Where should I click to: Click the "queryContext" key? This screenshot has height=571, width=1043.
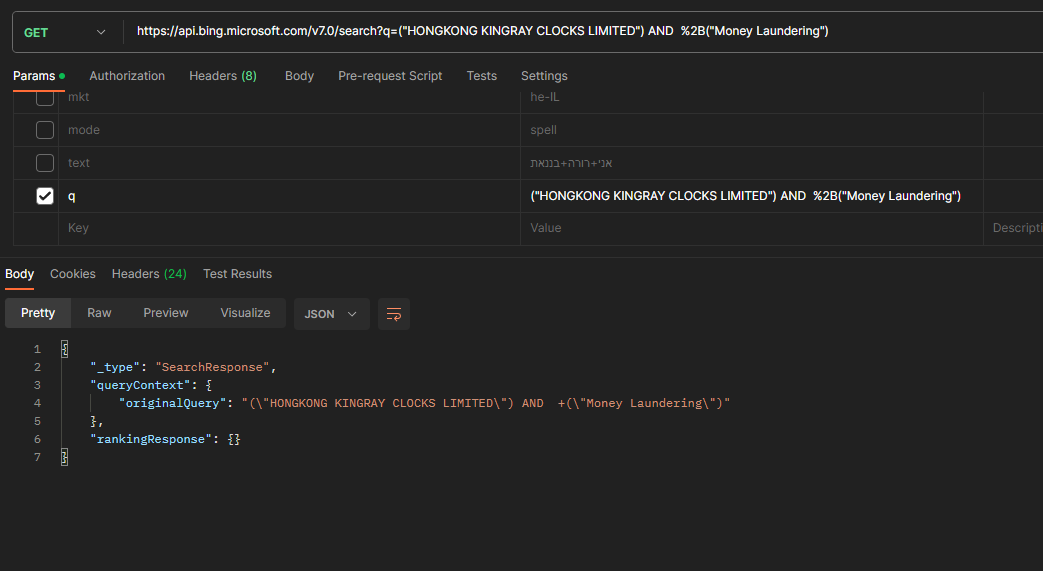coord(140,385)
